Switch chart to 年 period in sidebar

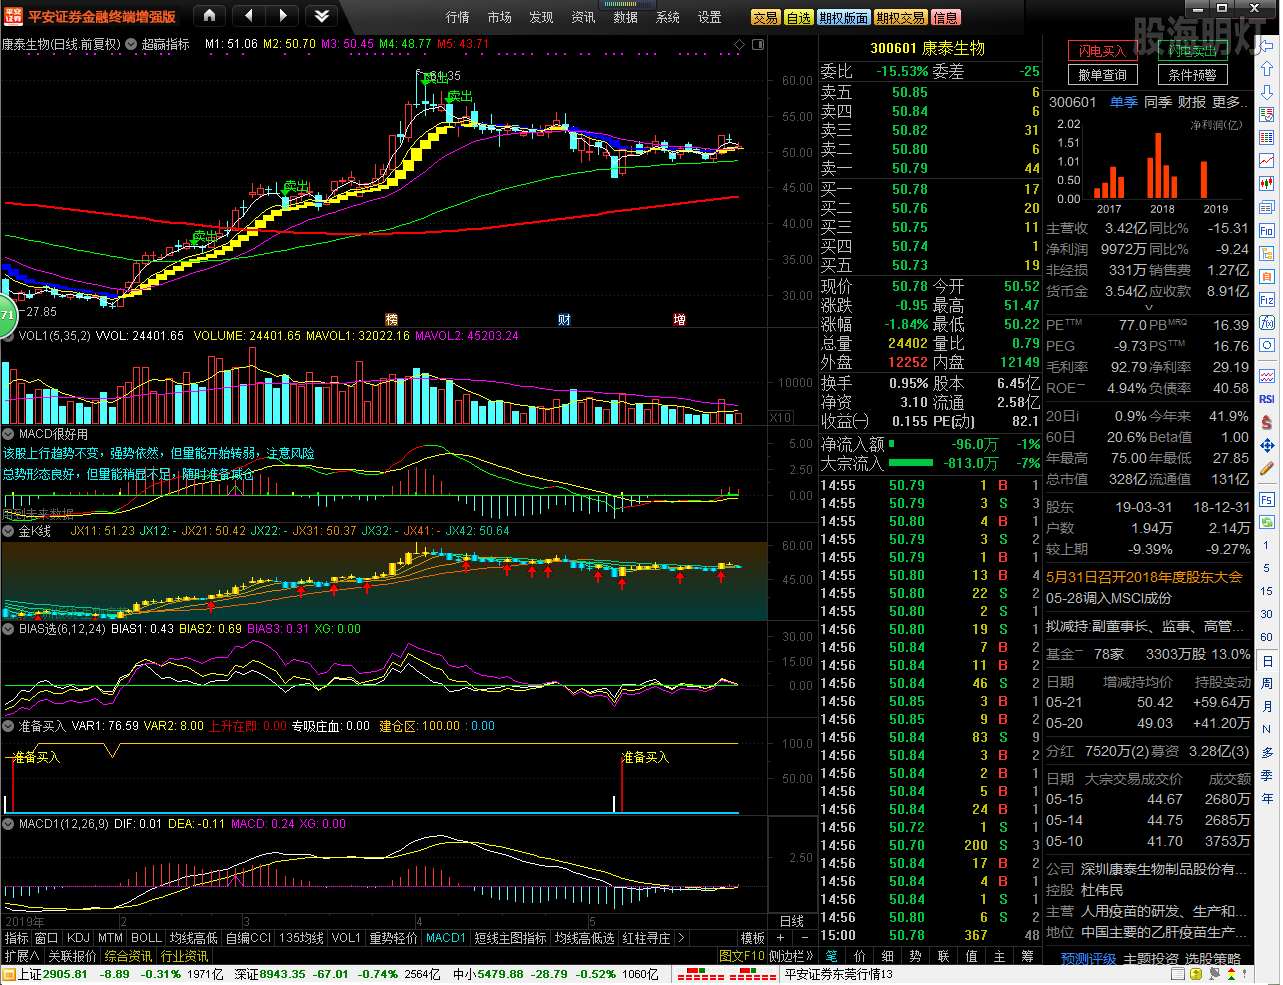click(x=1267, y=799)
